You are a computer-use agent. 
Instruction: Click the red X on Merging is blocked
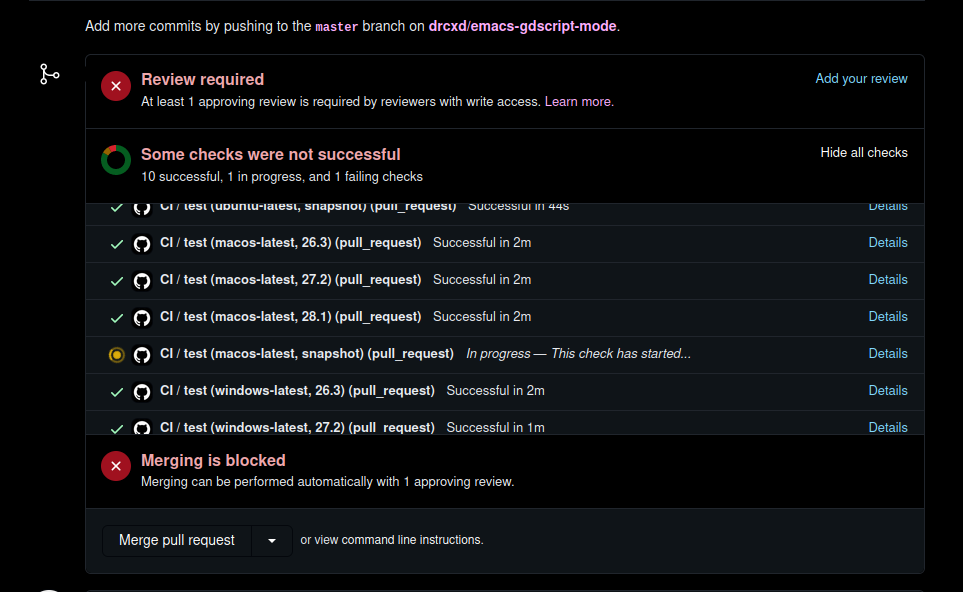point(115,465)
